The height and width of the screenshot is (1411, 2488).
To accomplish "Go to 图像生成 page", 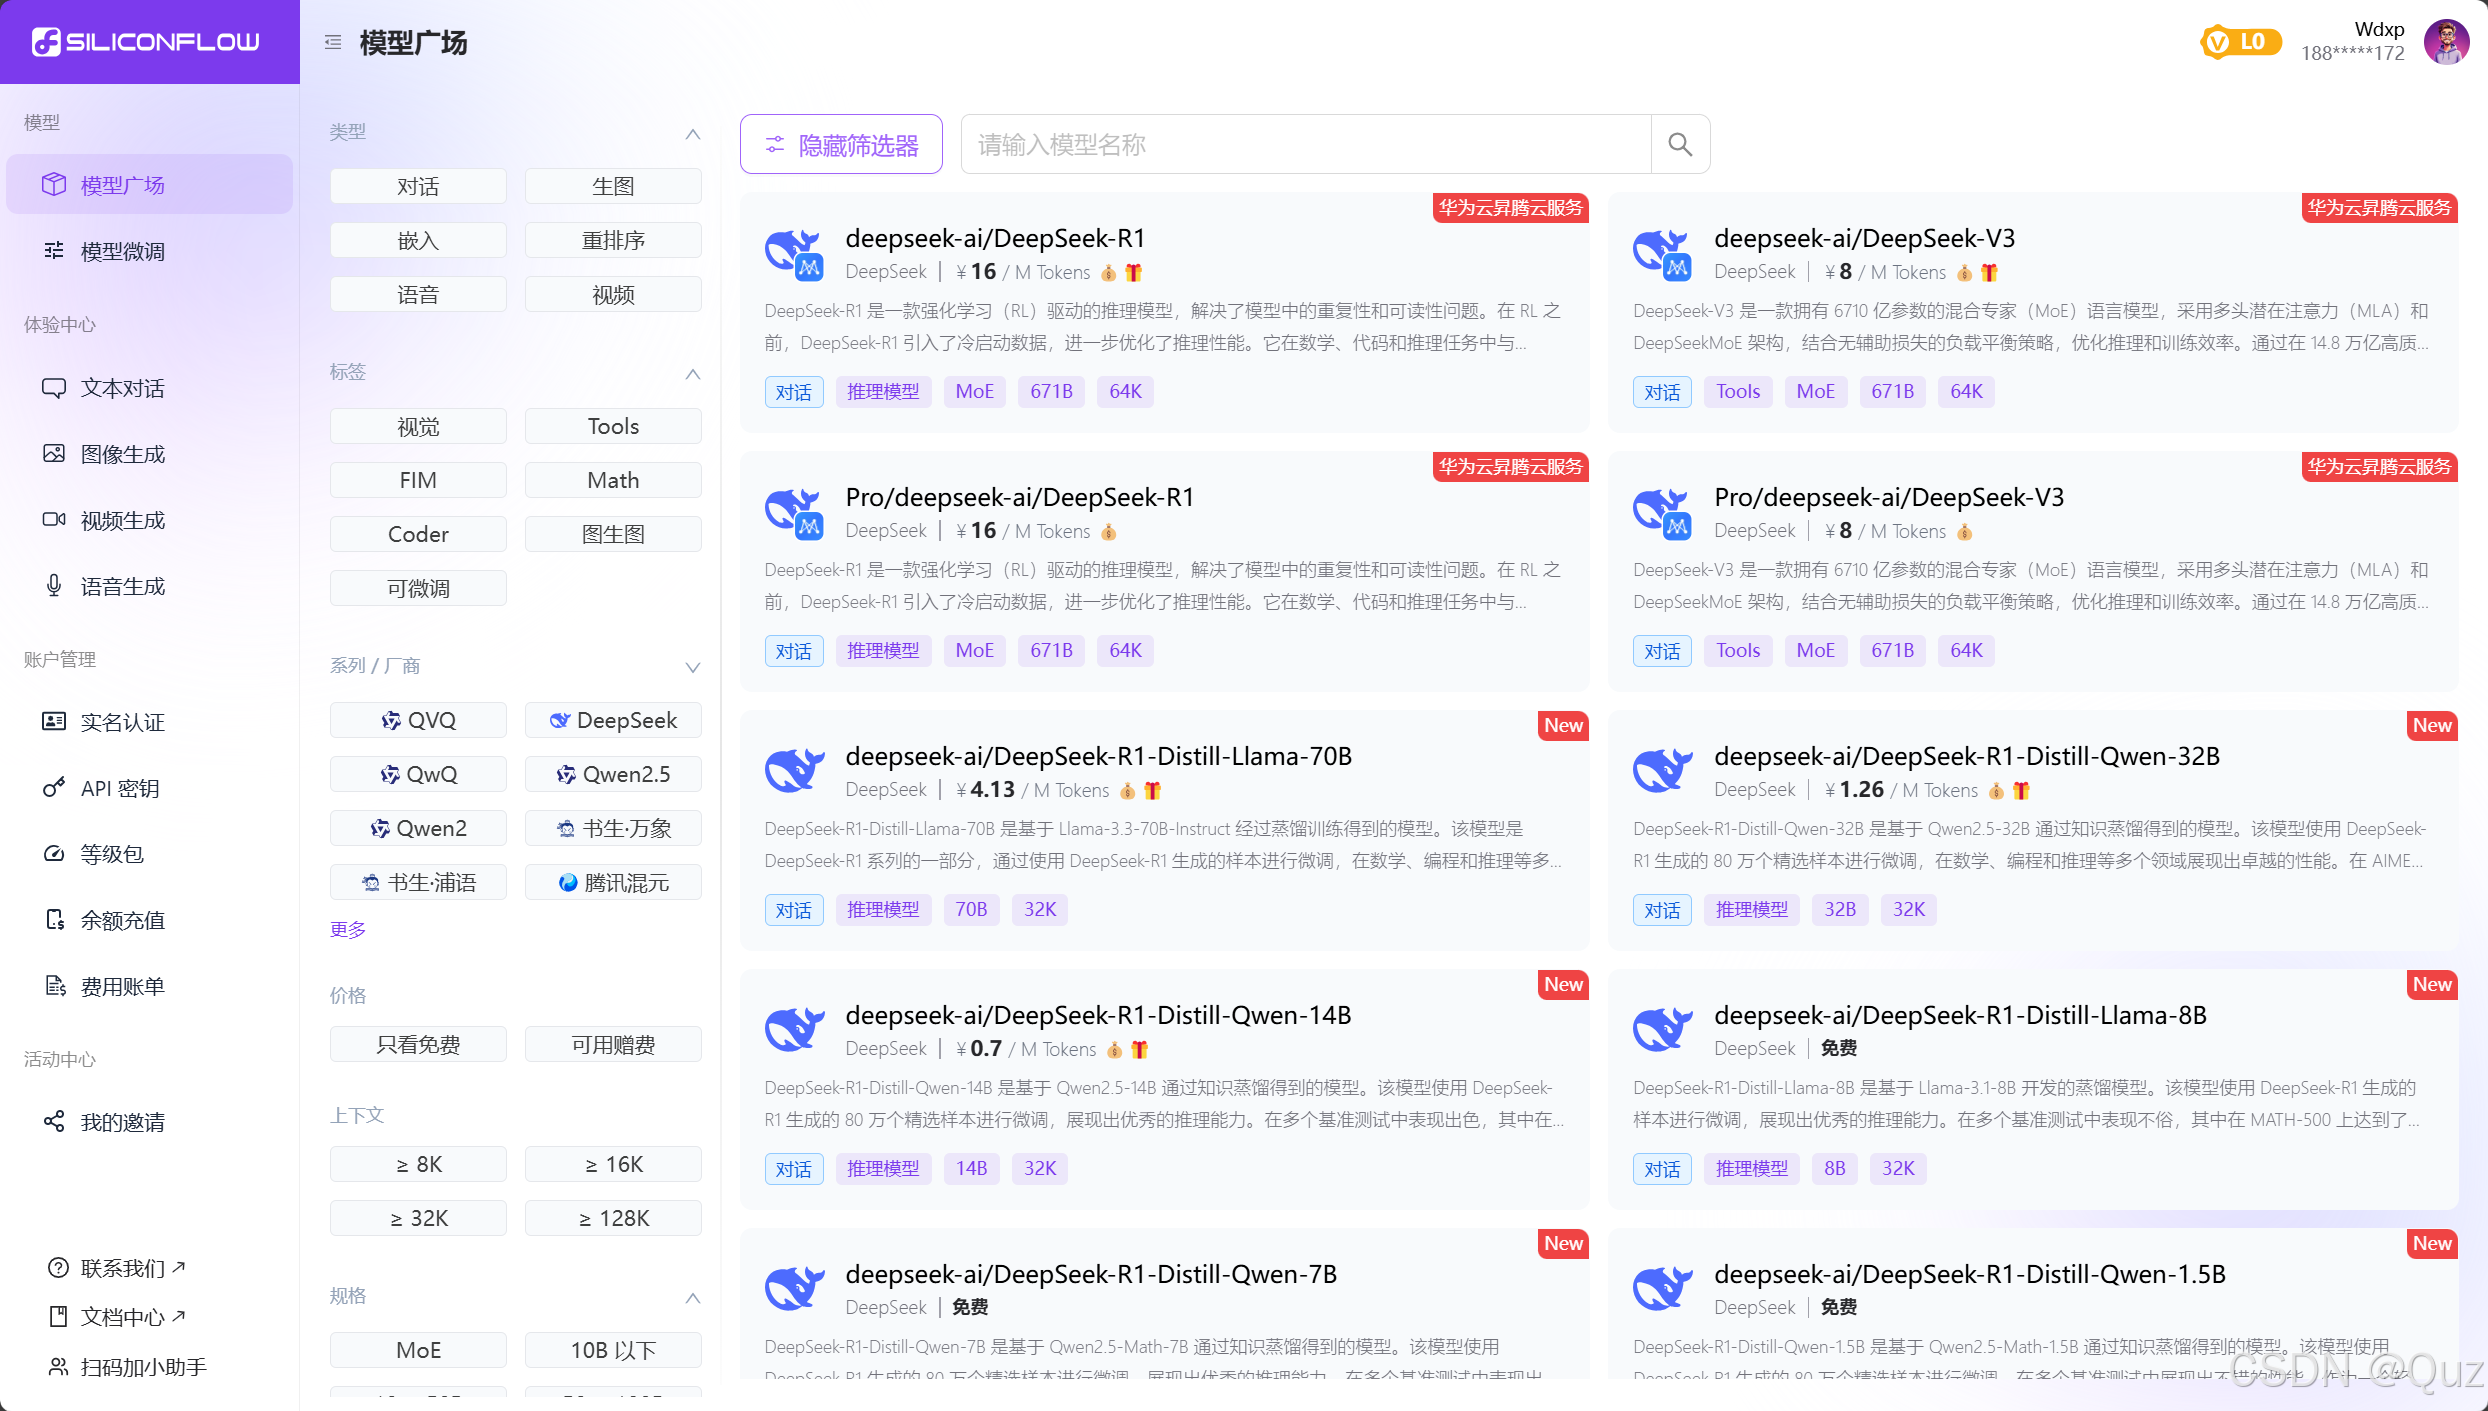I will (x=150, y=453).
